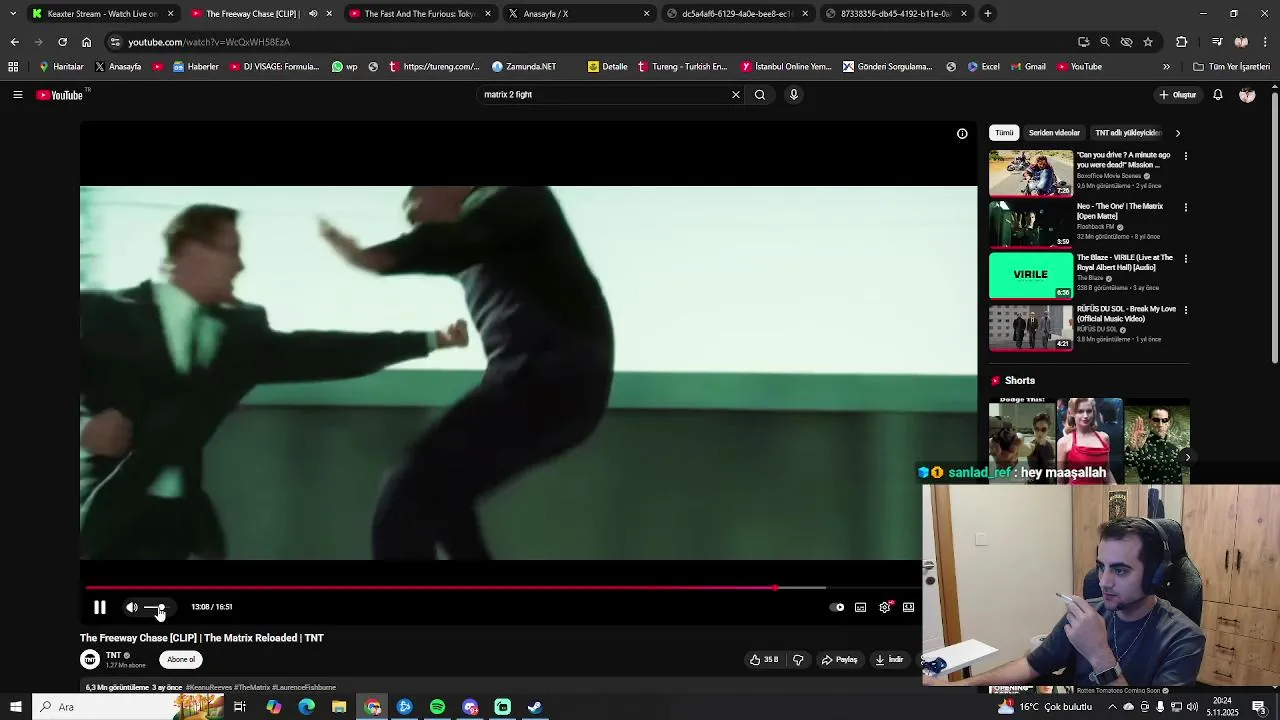1280x720 pixels.
Task: Open the video info card icon
Action: coord(962,133)
